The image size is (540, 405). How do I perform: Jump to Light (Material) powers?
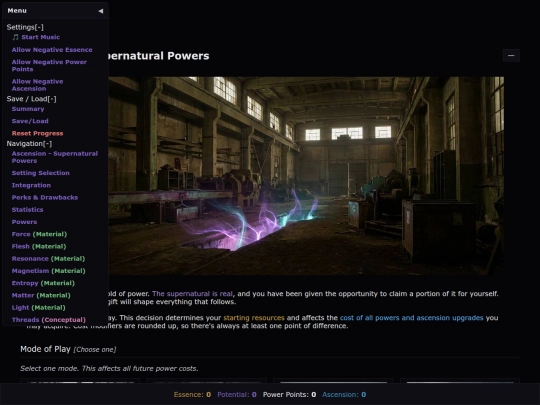(x=39, y=308)
